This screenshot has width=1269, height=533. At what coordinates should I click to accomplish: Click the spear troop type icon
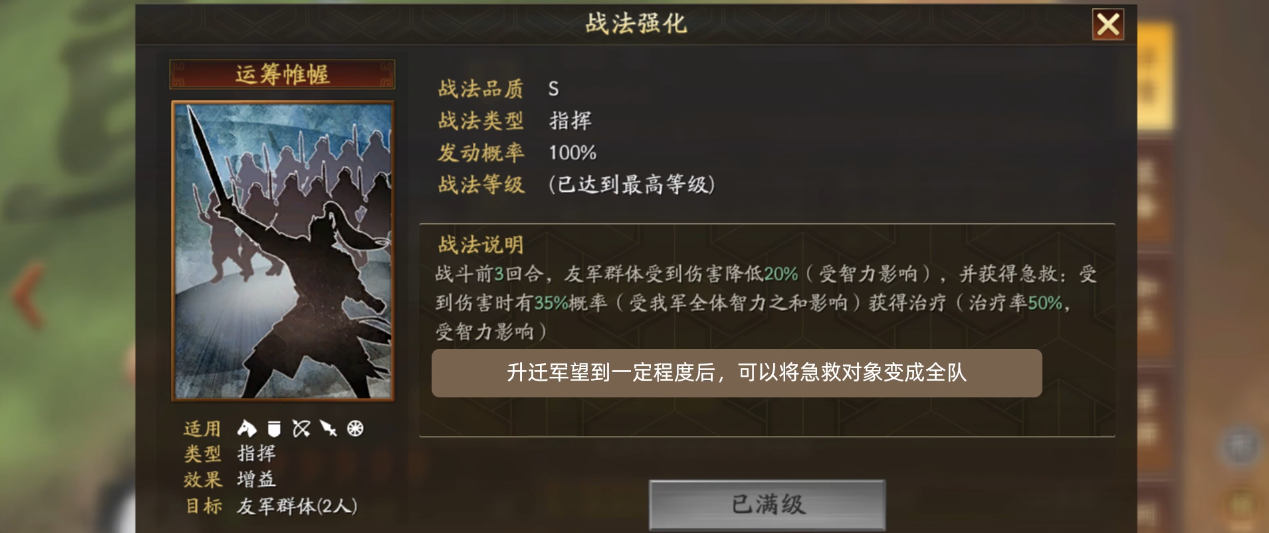coord(328,428)
